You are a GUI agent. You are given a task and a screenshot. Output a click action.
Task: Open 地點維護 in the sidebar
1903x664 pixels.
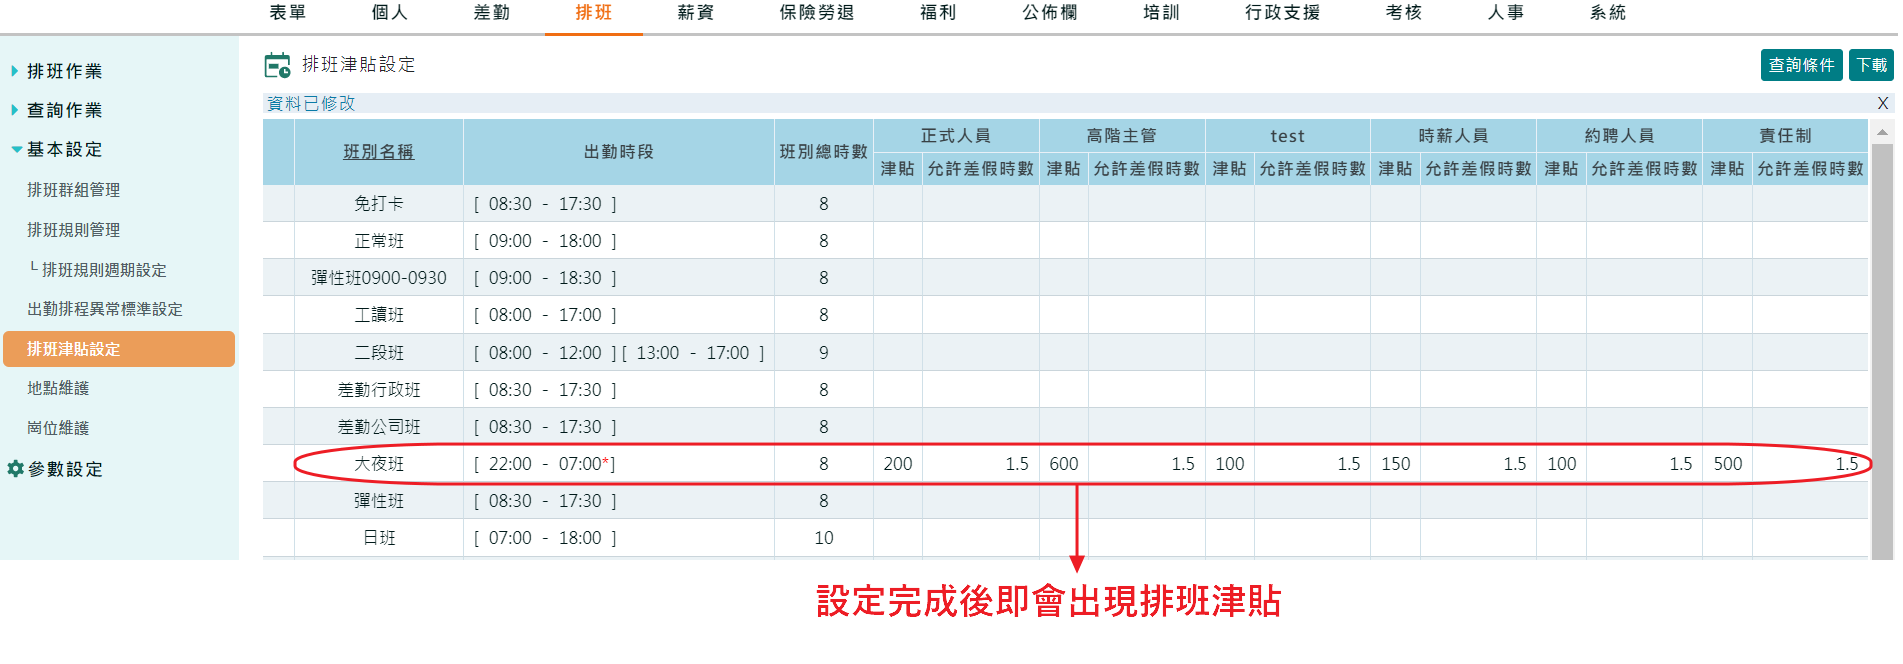click(x=58, y=388)
